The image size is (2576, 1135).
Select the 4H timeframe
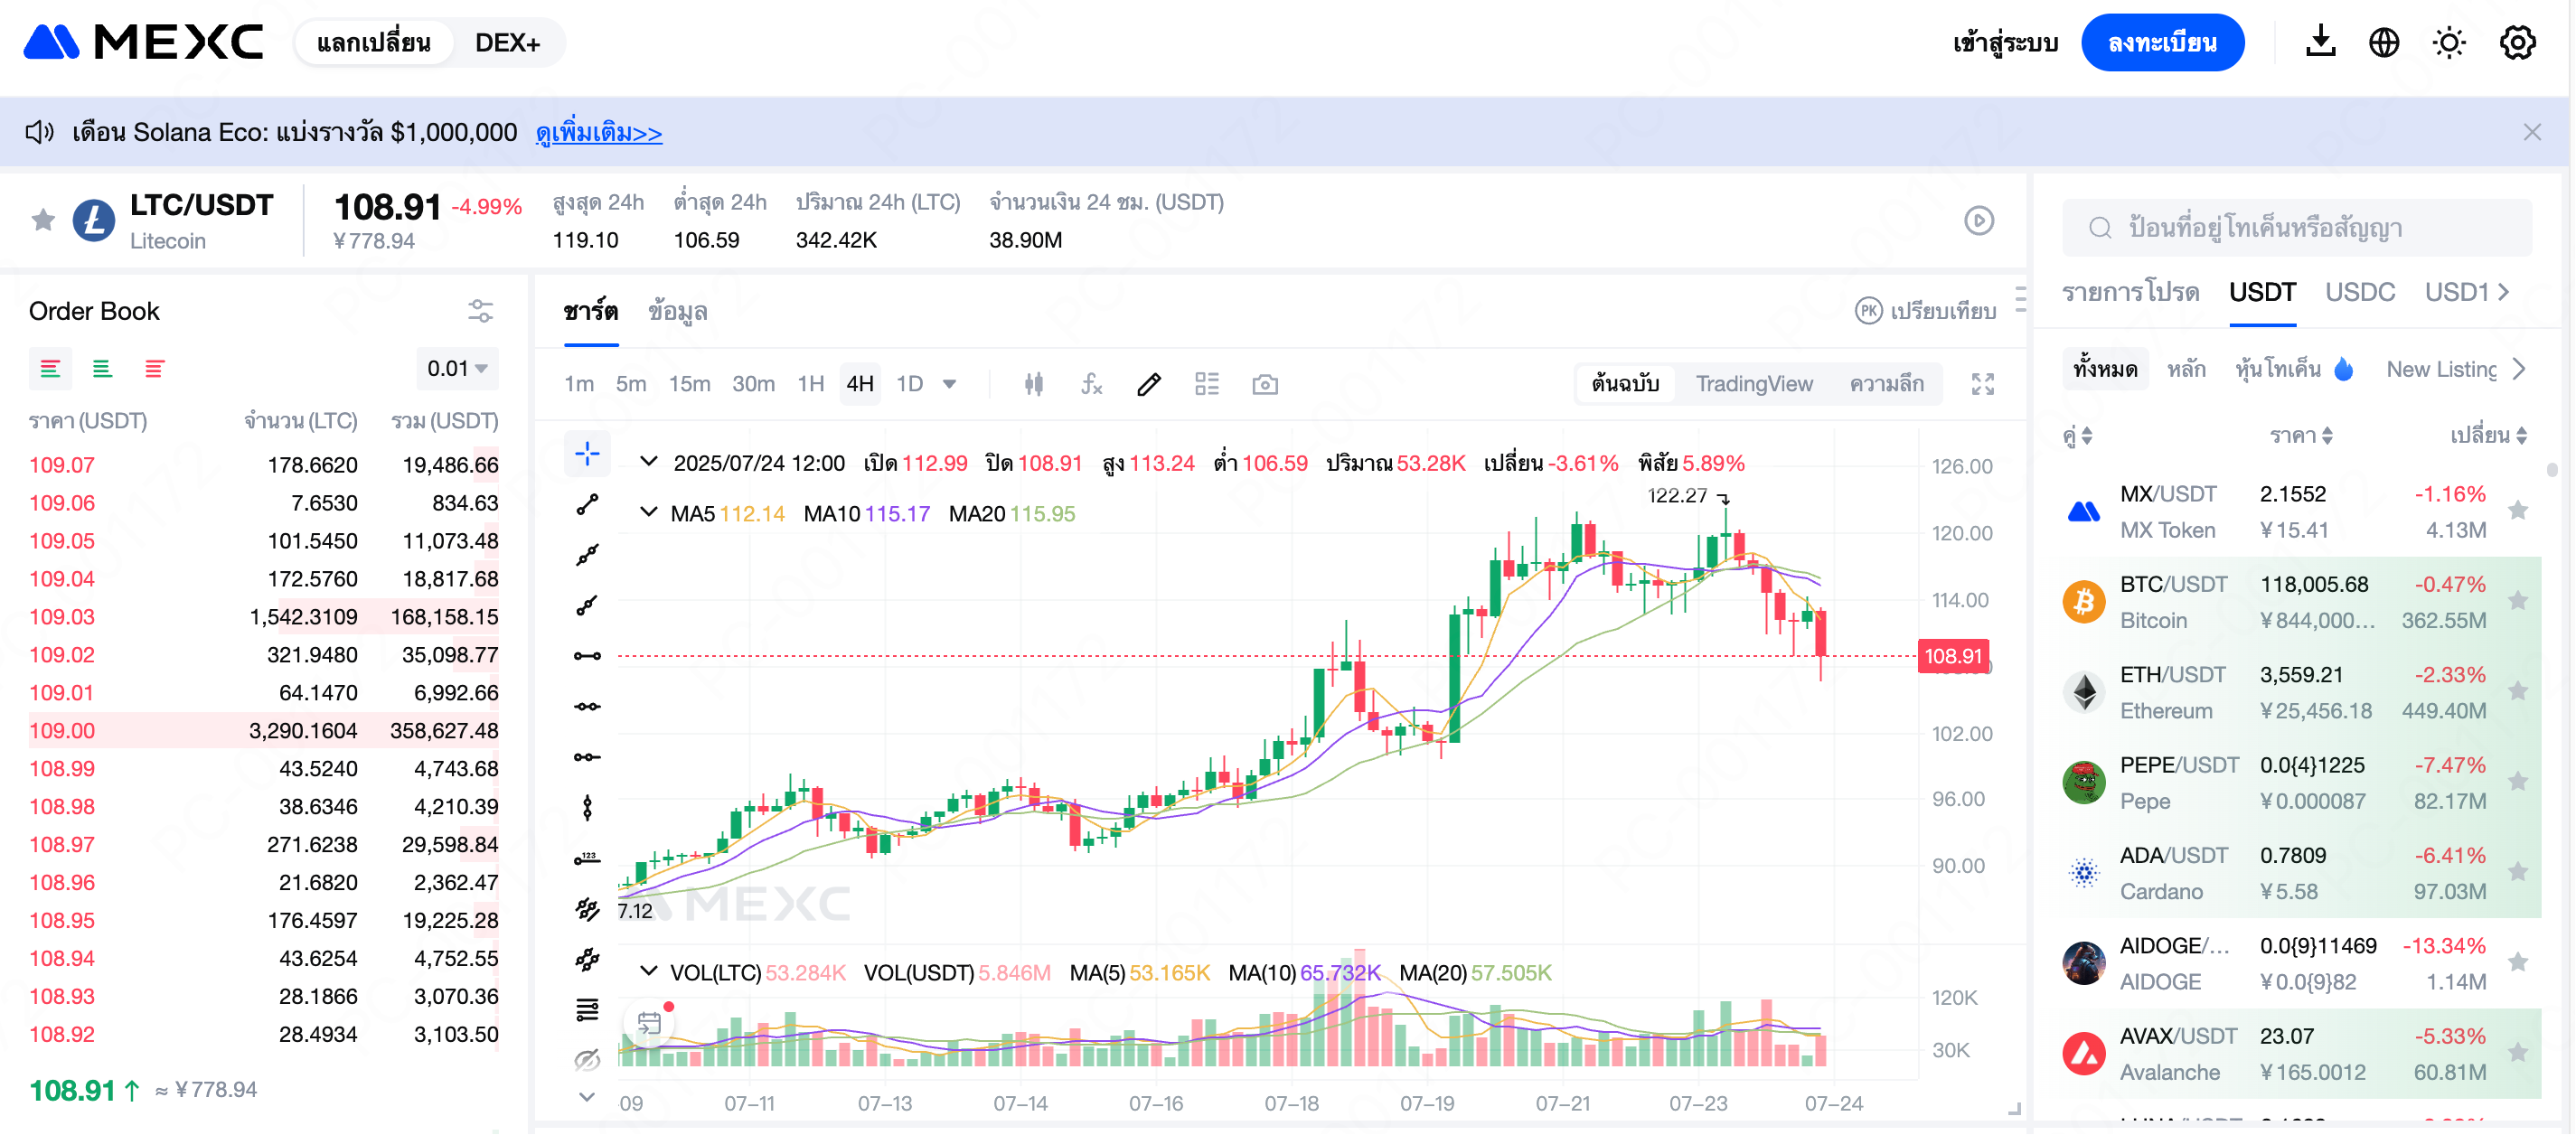coord(860,384)
